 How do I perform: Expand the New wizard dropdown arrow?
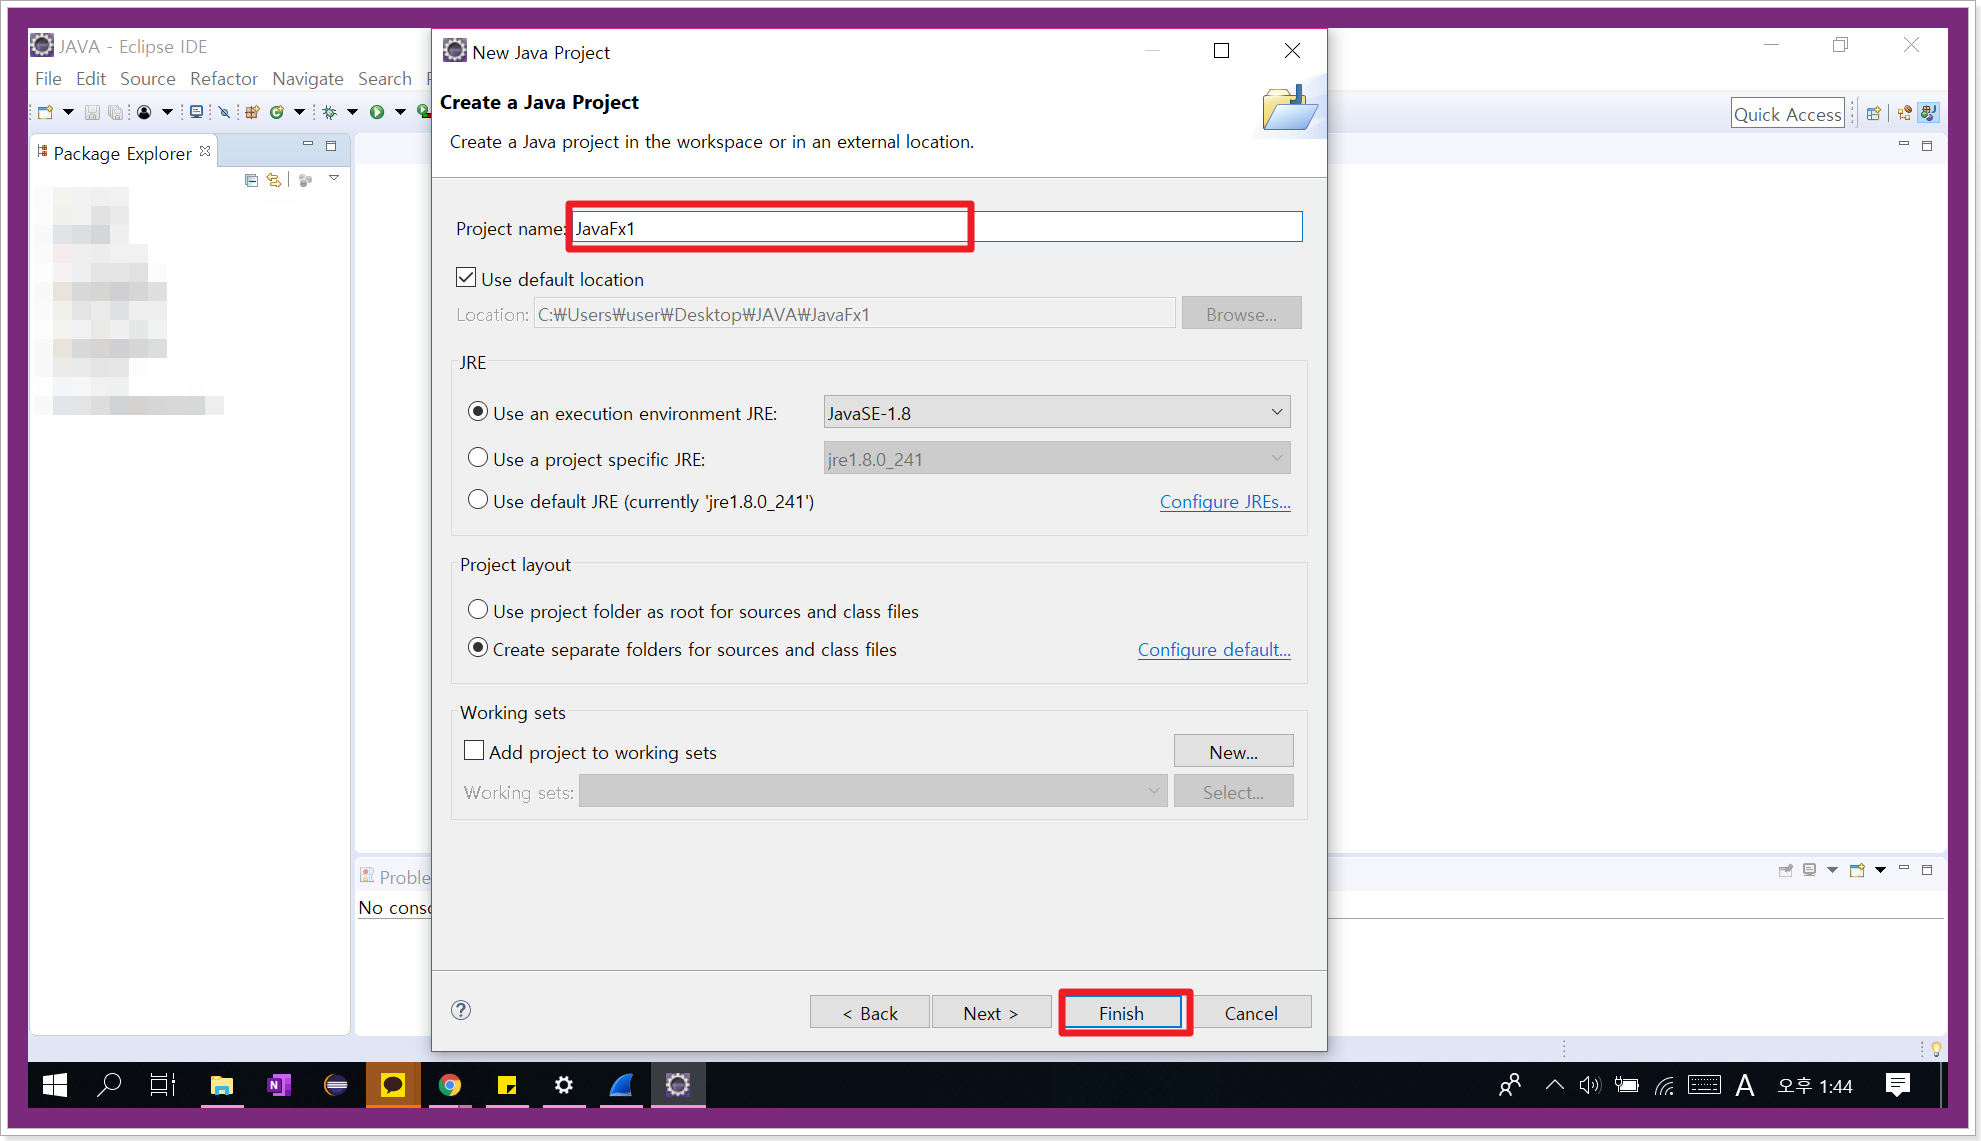(68, 112)
